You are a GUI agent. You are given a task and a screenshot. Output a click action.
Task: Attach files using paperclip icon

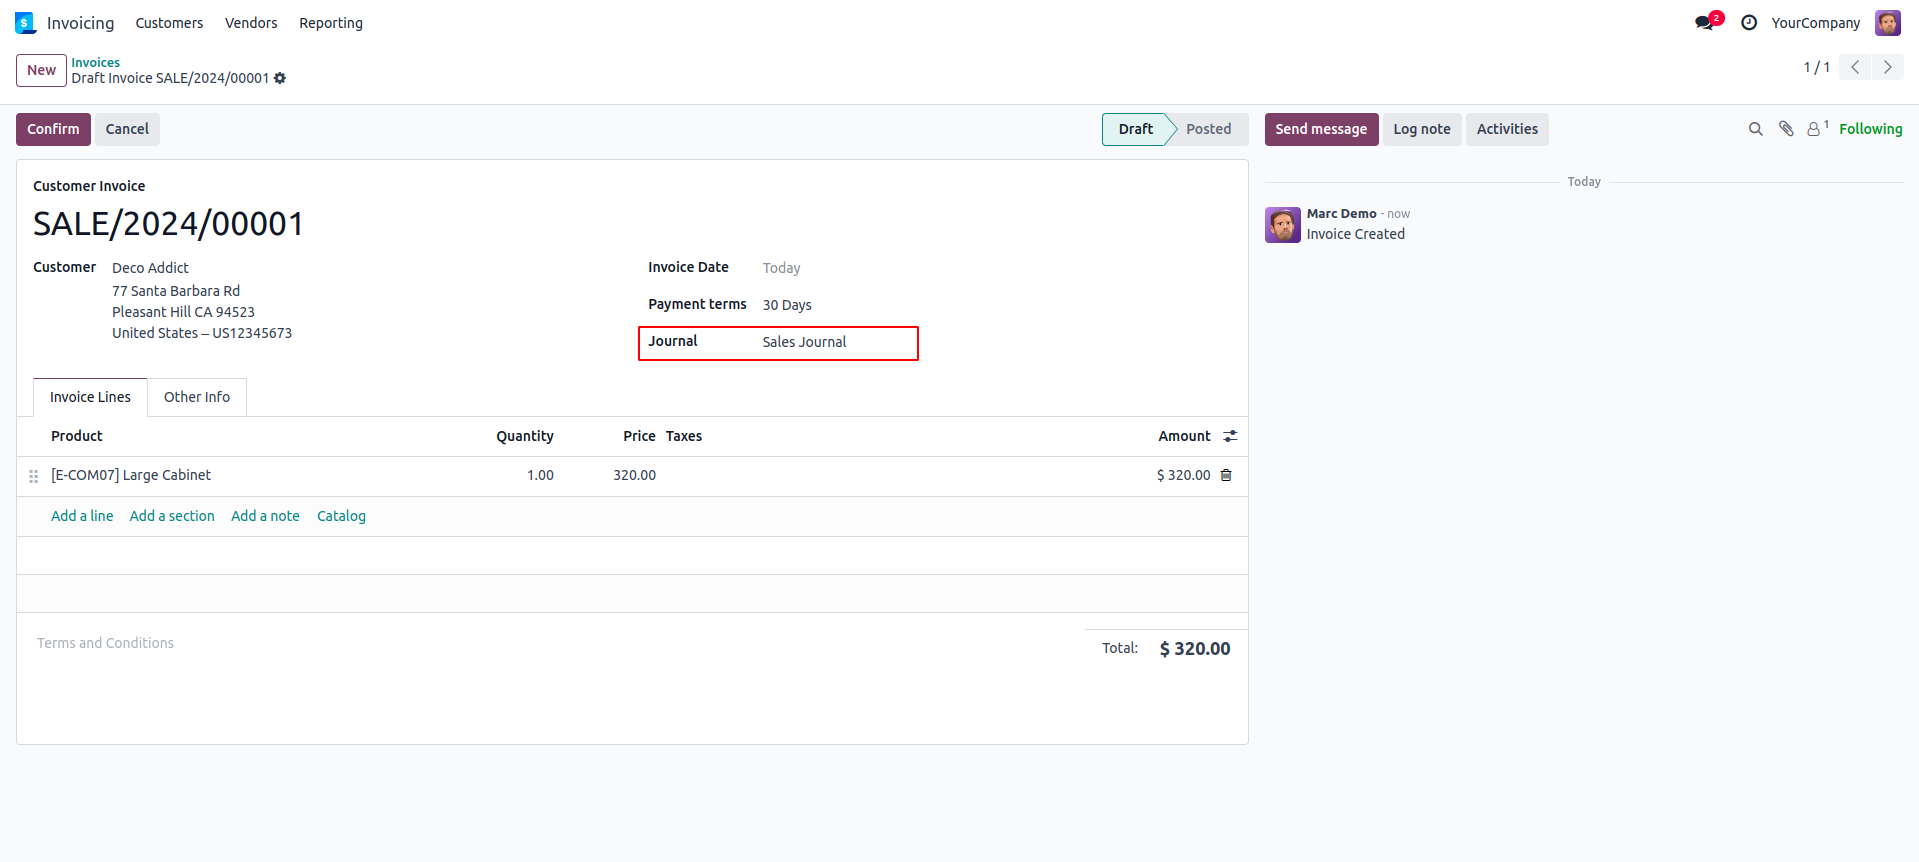pos(1786,129)
